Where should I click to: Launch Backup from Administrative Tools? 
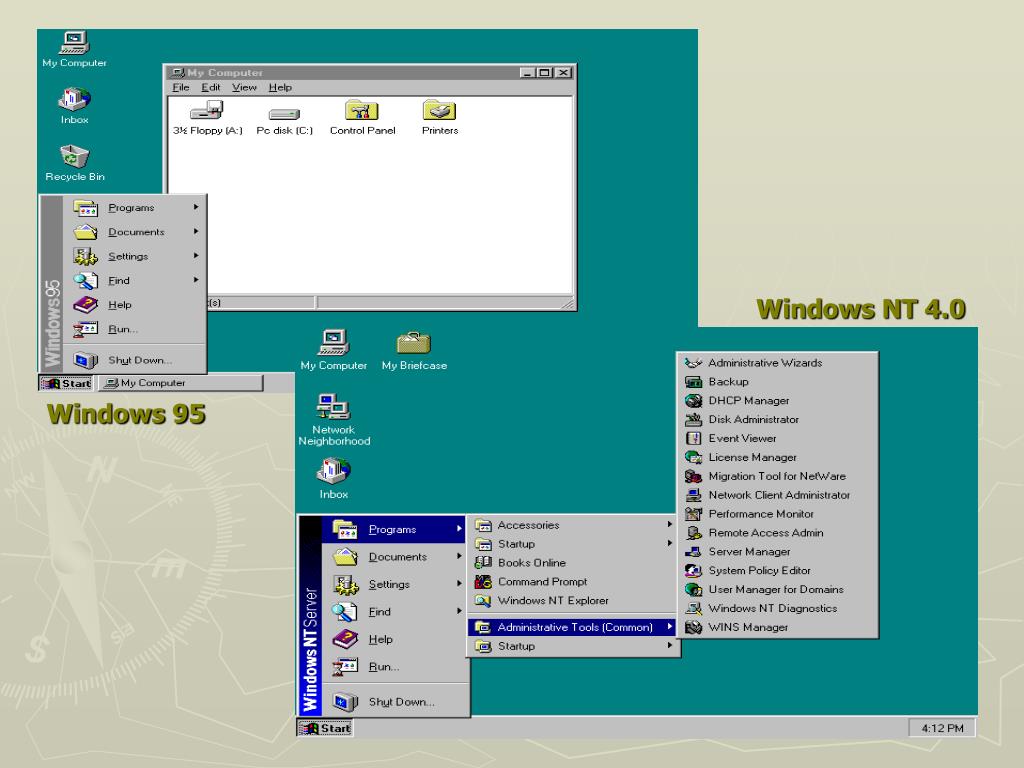coord(777,381)
